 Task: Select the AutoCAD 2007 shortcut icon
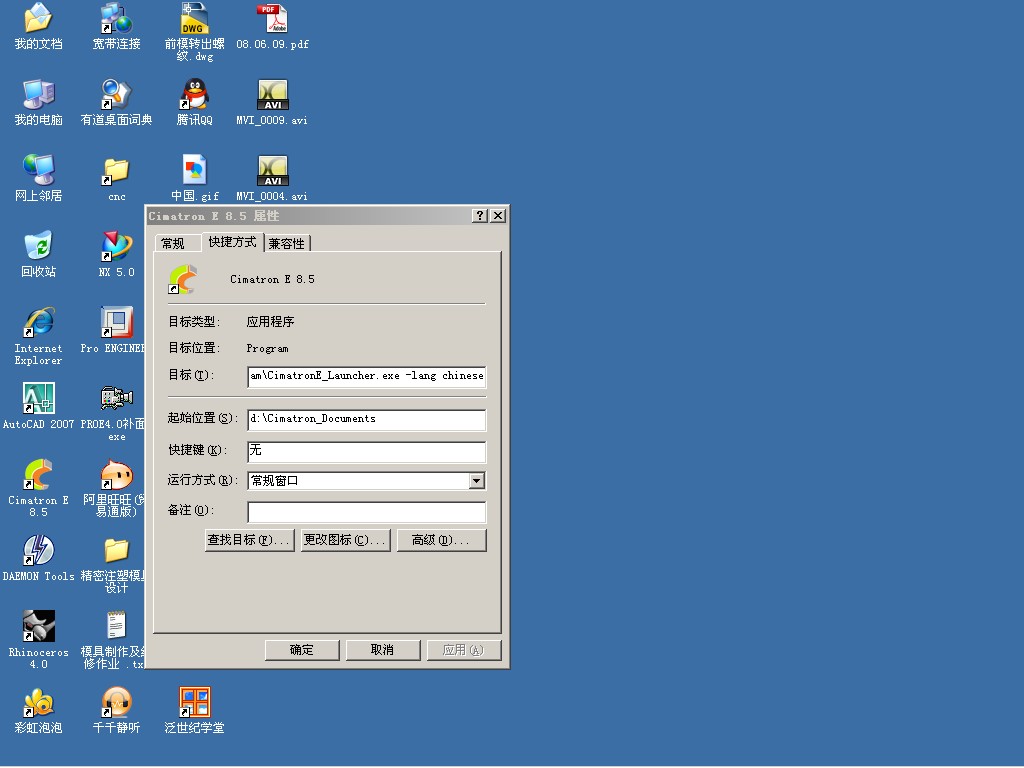coord(39,398)
